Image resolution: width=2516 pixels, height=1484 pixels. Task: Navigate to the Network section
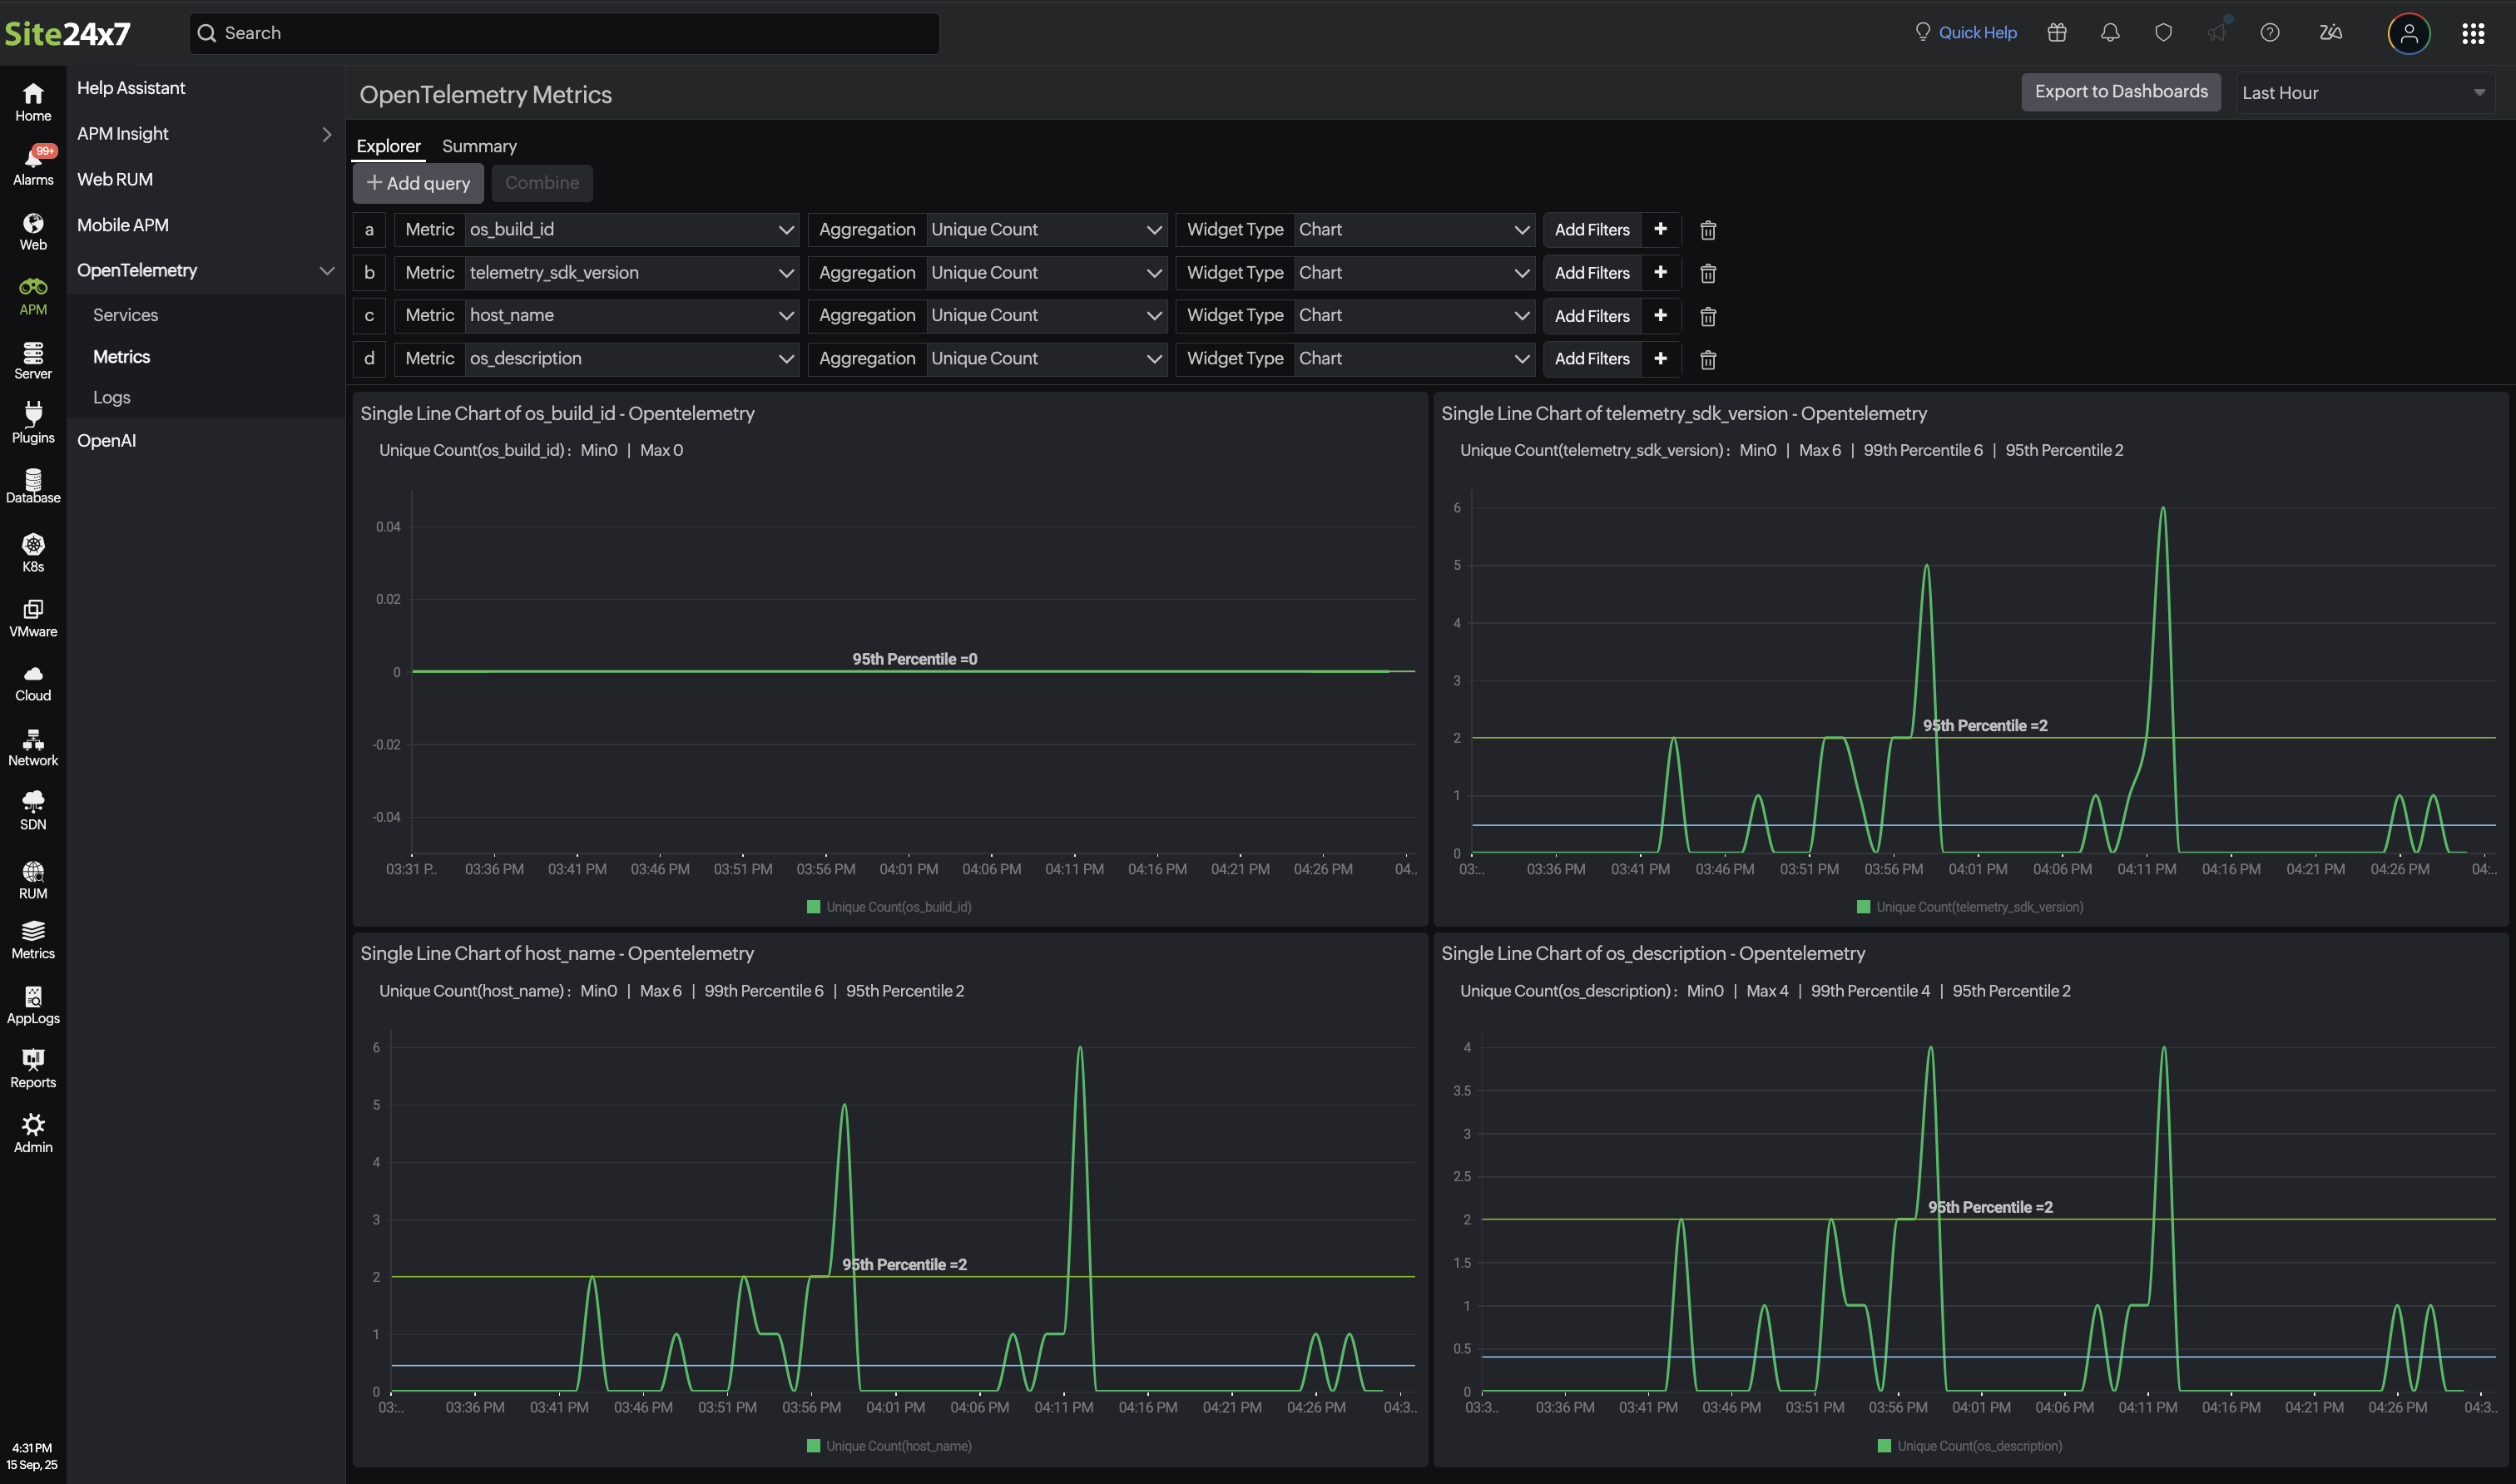pyautogui.click(x=33, y=744)
